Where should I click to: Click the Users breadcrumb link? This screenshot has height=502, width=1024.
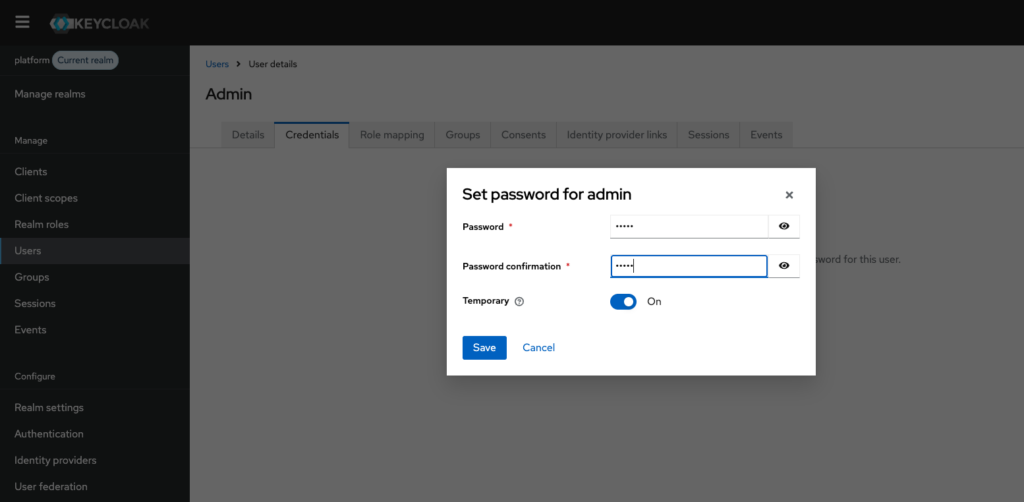click(217, 64)
